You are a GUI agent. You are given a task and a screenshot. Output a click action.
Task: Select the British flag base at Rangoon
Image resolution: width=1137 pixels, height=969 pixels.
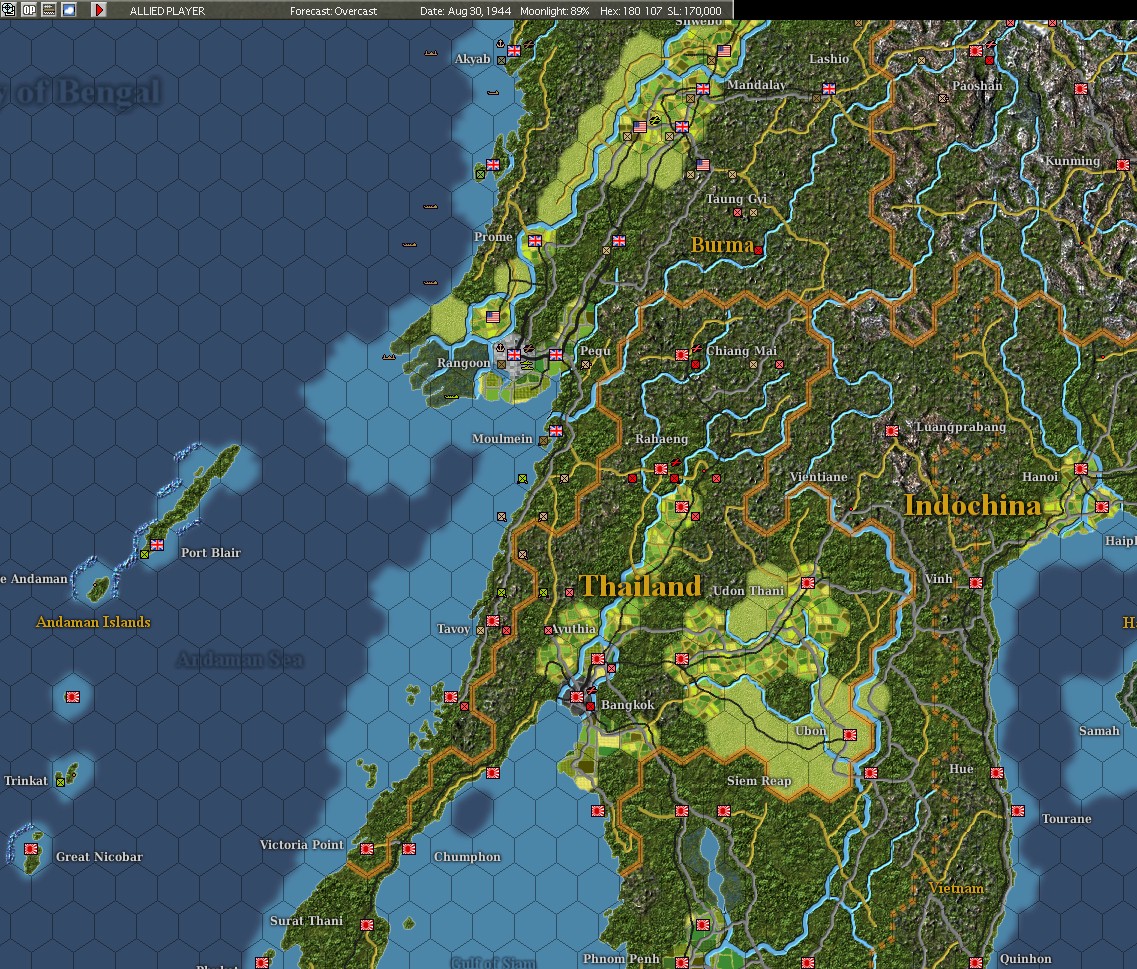(x=514, y=355)
